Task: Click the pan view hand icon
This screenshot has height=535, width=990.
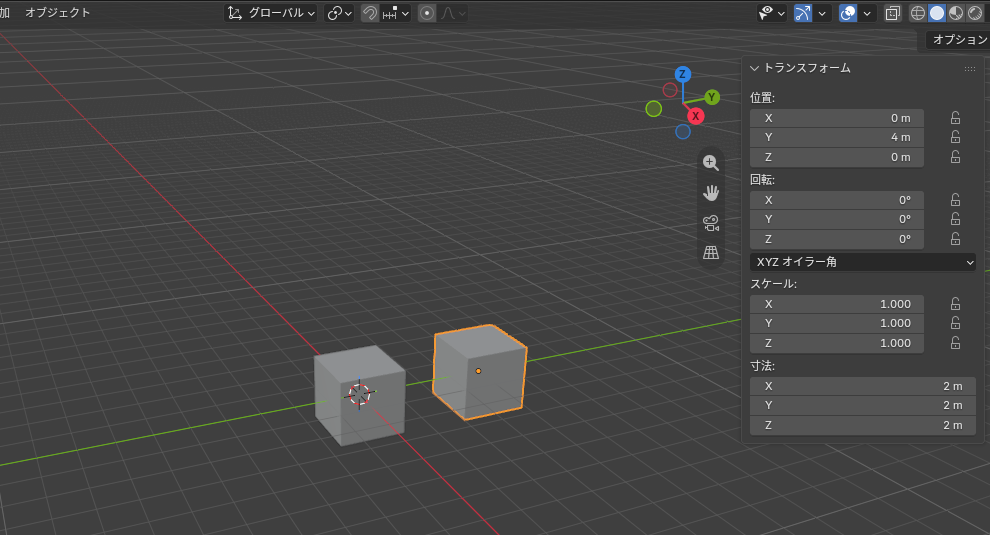Action: coord(711,193)
